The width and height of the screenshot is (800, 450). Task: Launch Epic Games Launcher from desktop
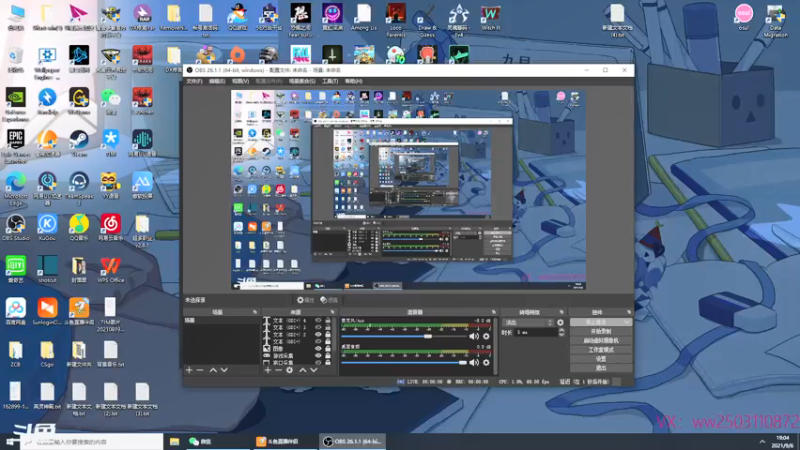(16, 146)
